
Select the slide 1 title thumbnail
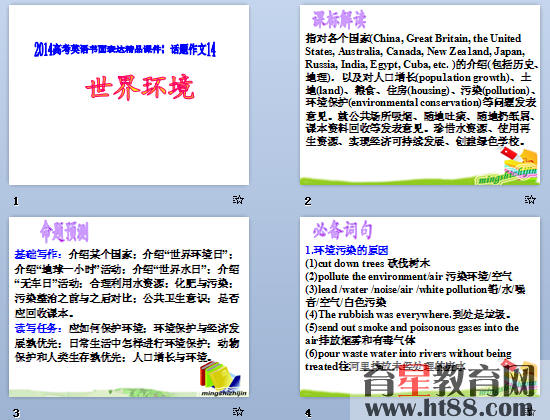(x=129, y=95)
